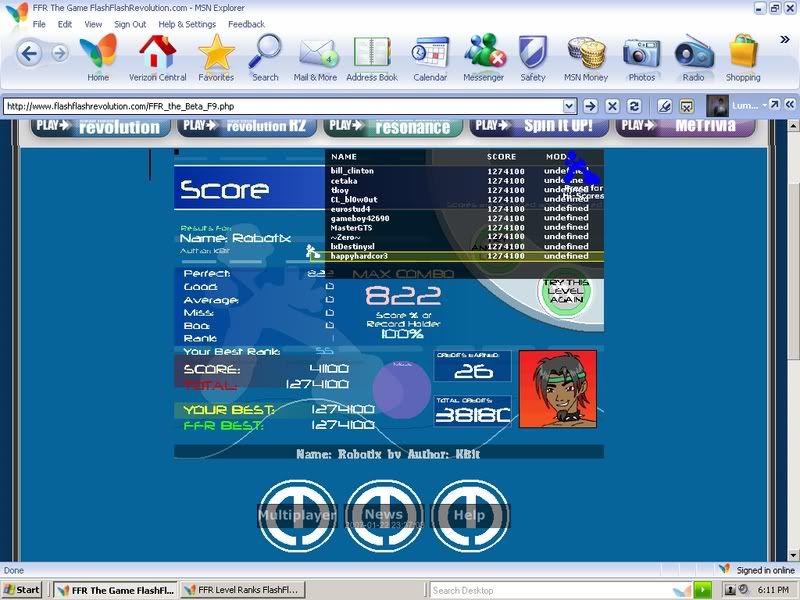The height and width of the screenshot is (600, 800).
Task: Expand the address bar URL dropdown
Action: point(569,105)
